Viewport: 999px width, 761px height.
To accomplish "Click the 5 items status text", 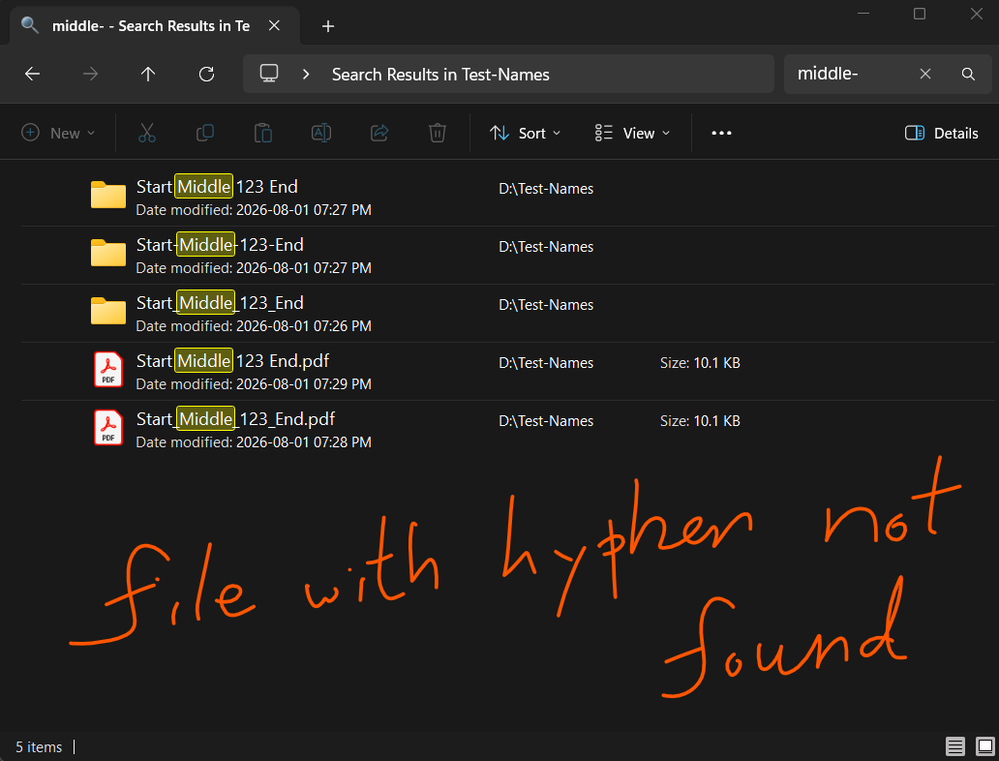I will [39, 747].
